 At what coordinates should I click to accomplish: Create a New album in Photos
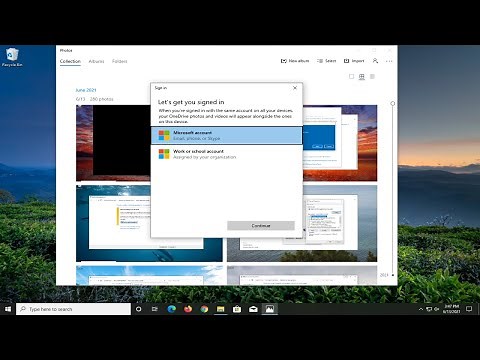[x=295, y=61]
